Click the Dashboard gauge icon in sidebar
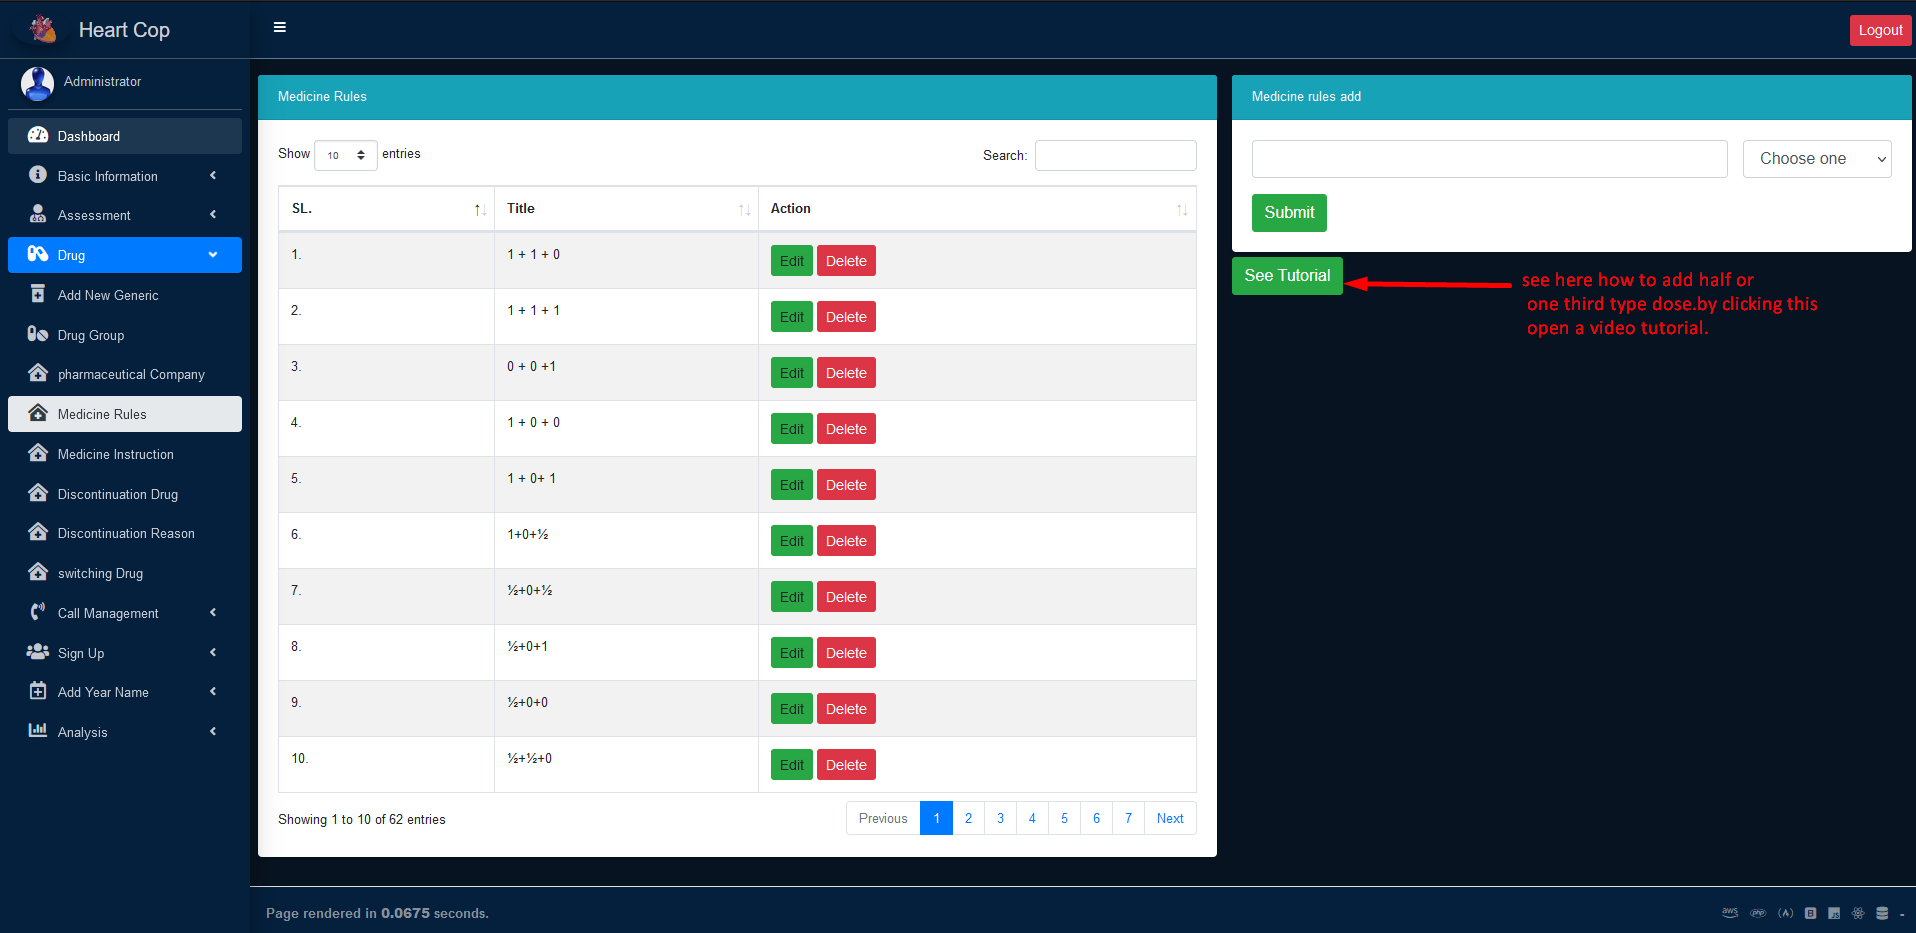 coord(38,136)
